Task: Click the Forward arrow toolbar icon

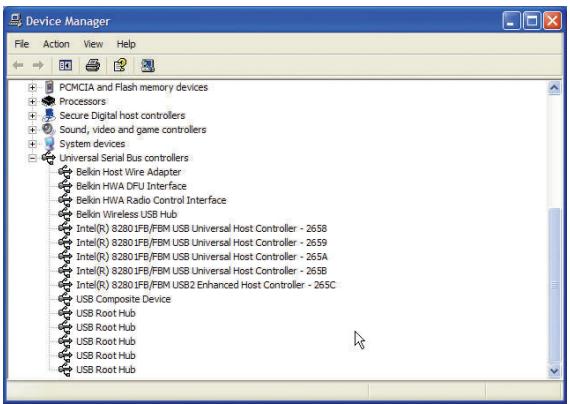Action: (38, 65)
